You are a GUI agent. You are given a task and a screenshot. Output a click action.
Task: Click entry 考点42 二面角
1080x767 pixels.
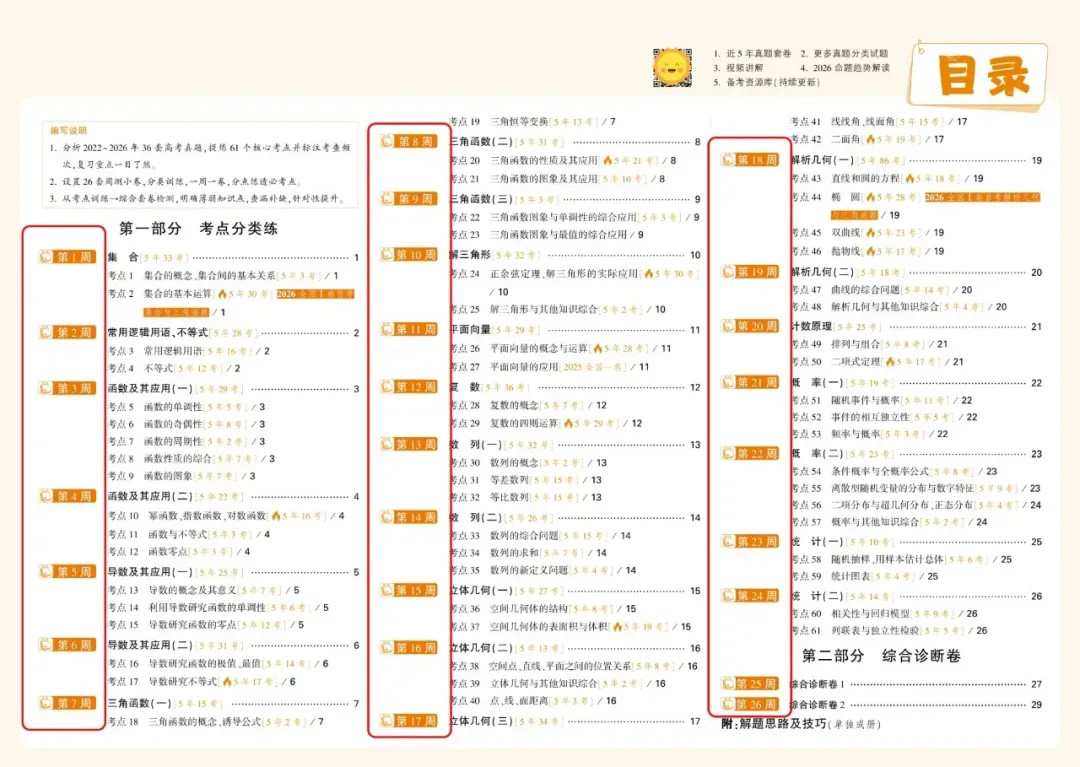coord(868,139)
